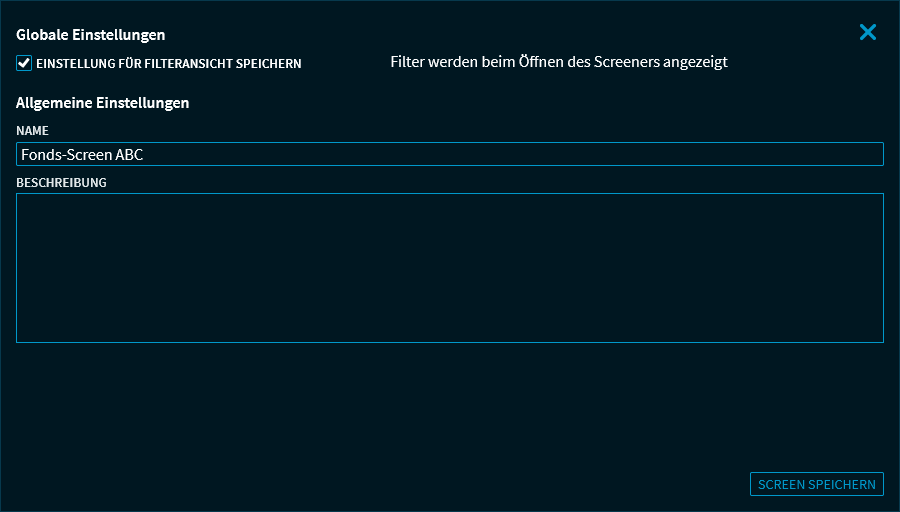Close the settings dialog with the X icon
Screen dimensions: 900x512
tap(867, 32)
